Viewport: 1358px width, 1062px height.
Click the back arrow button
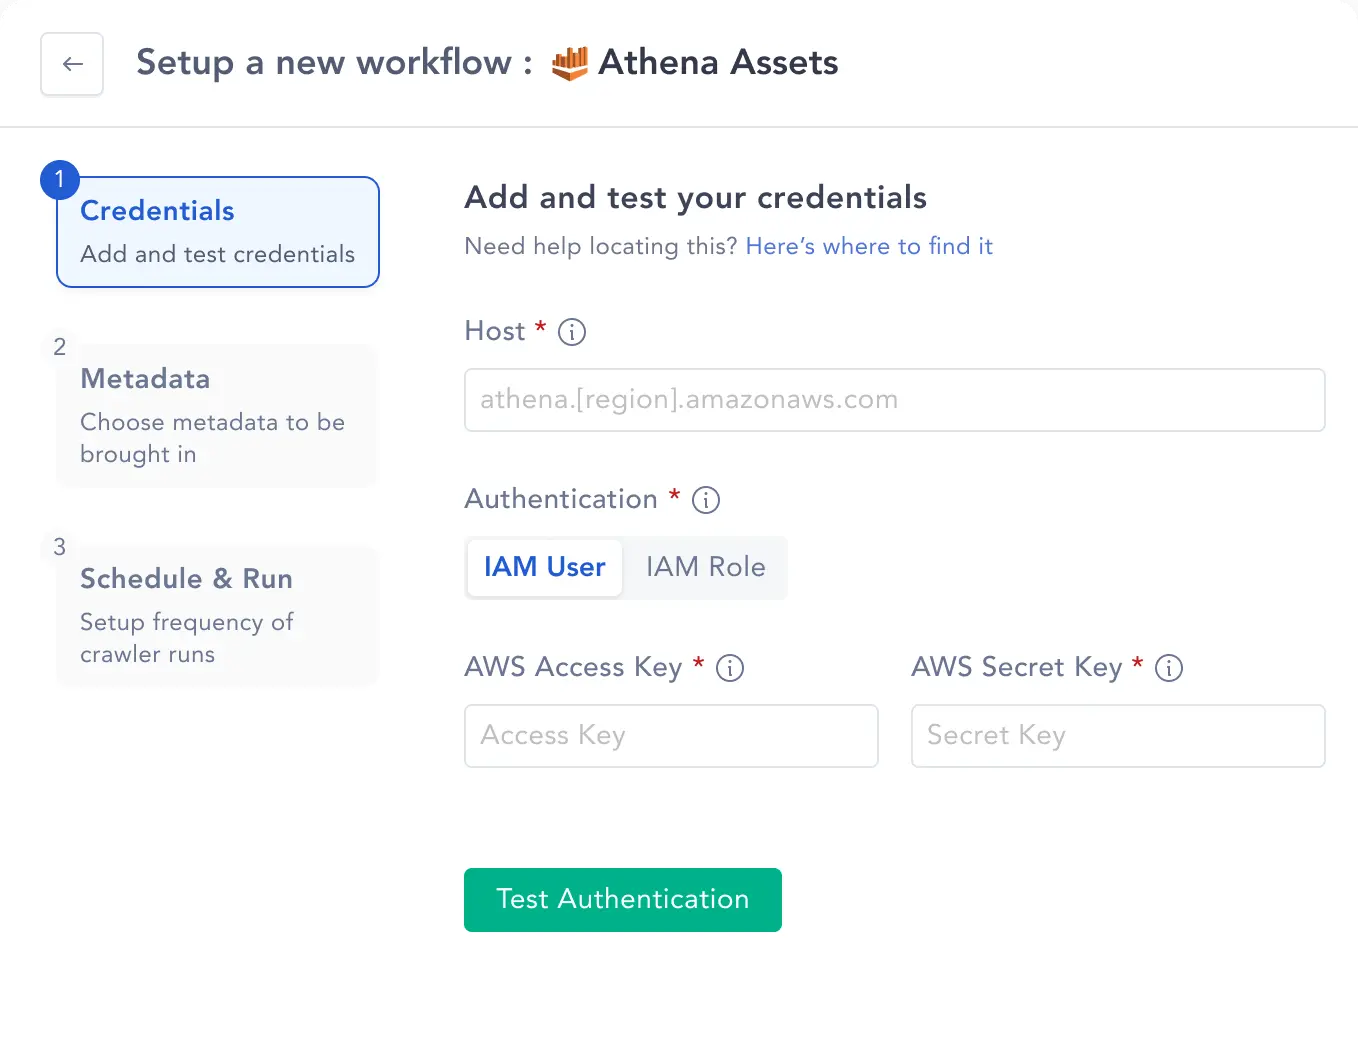[x=72, y=64]
